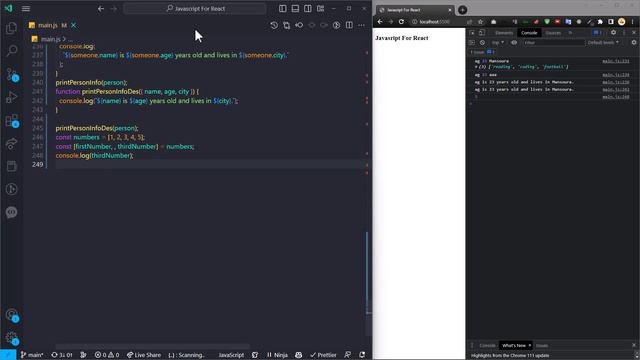Open Chrome three-dot menu
Image resolution: width=640 pixels, height=360 pixels.
pos(633,22)
